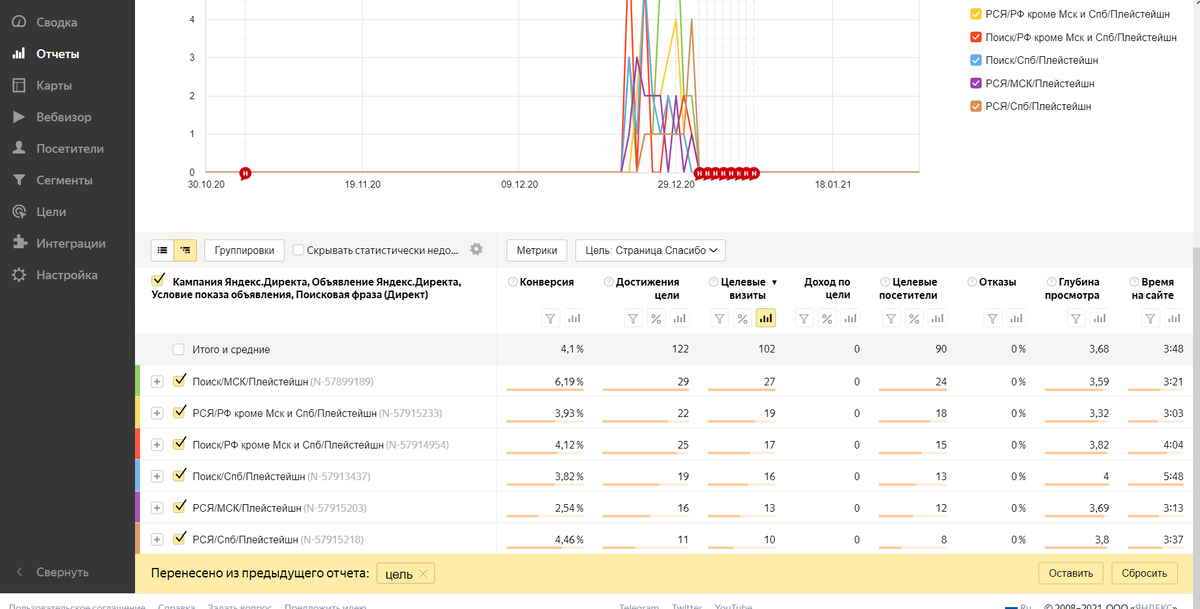1200x609 pixels.
Task: Click chart icon under Целевые посетители
Action: coord(938,318)
